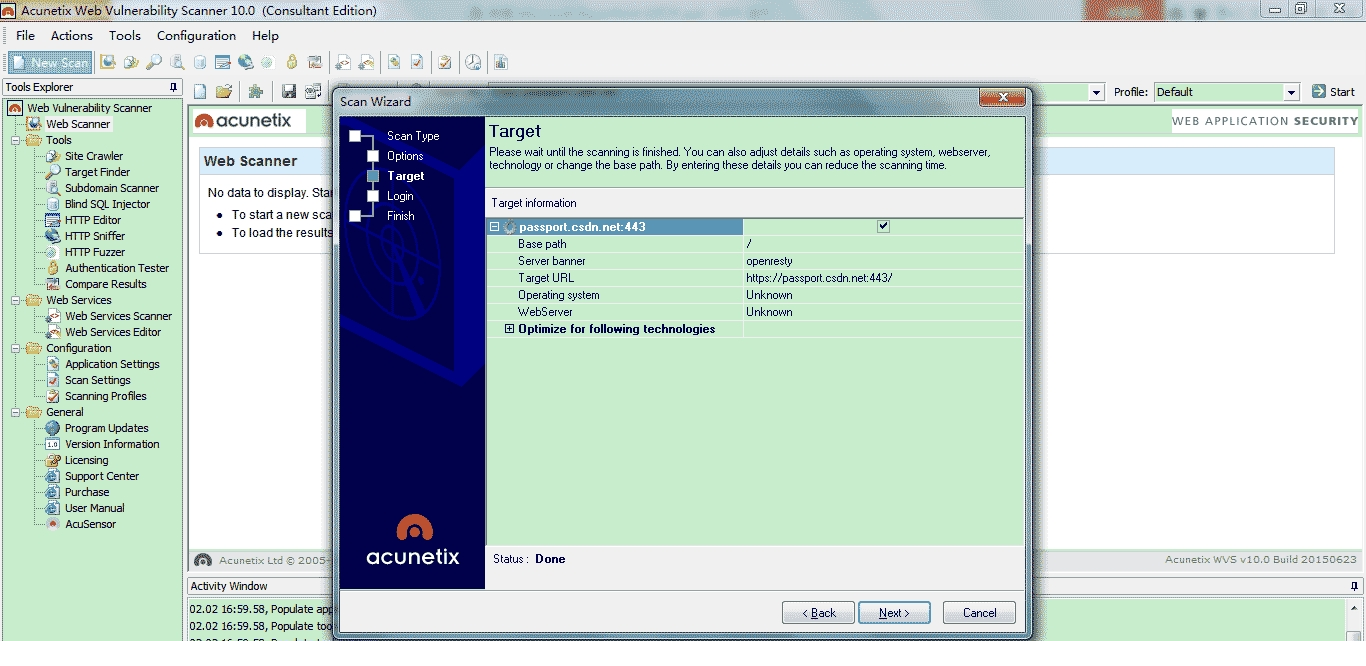Click the Back button in Scan Wizard
Screen dimensions: 1366x666
[x=818, y=613]
